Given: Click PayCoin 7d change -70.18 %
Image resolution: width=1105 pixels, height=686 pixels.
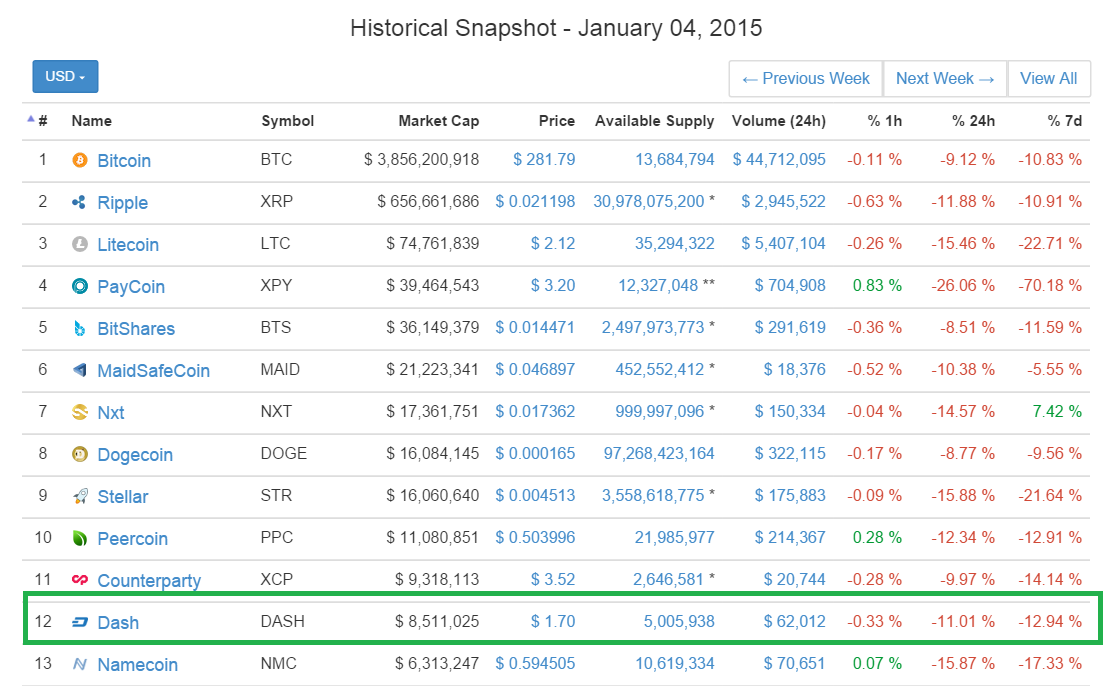Looking at the screenshot, I should [x=1049, y=286].
